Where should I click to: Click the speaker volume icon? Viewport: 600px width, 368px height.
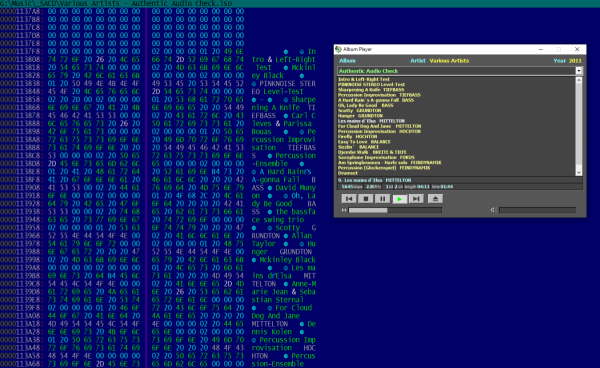click(x=493, y=210)
